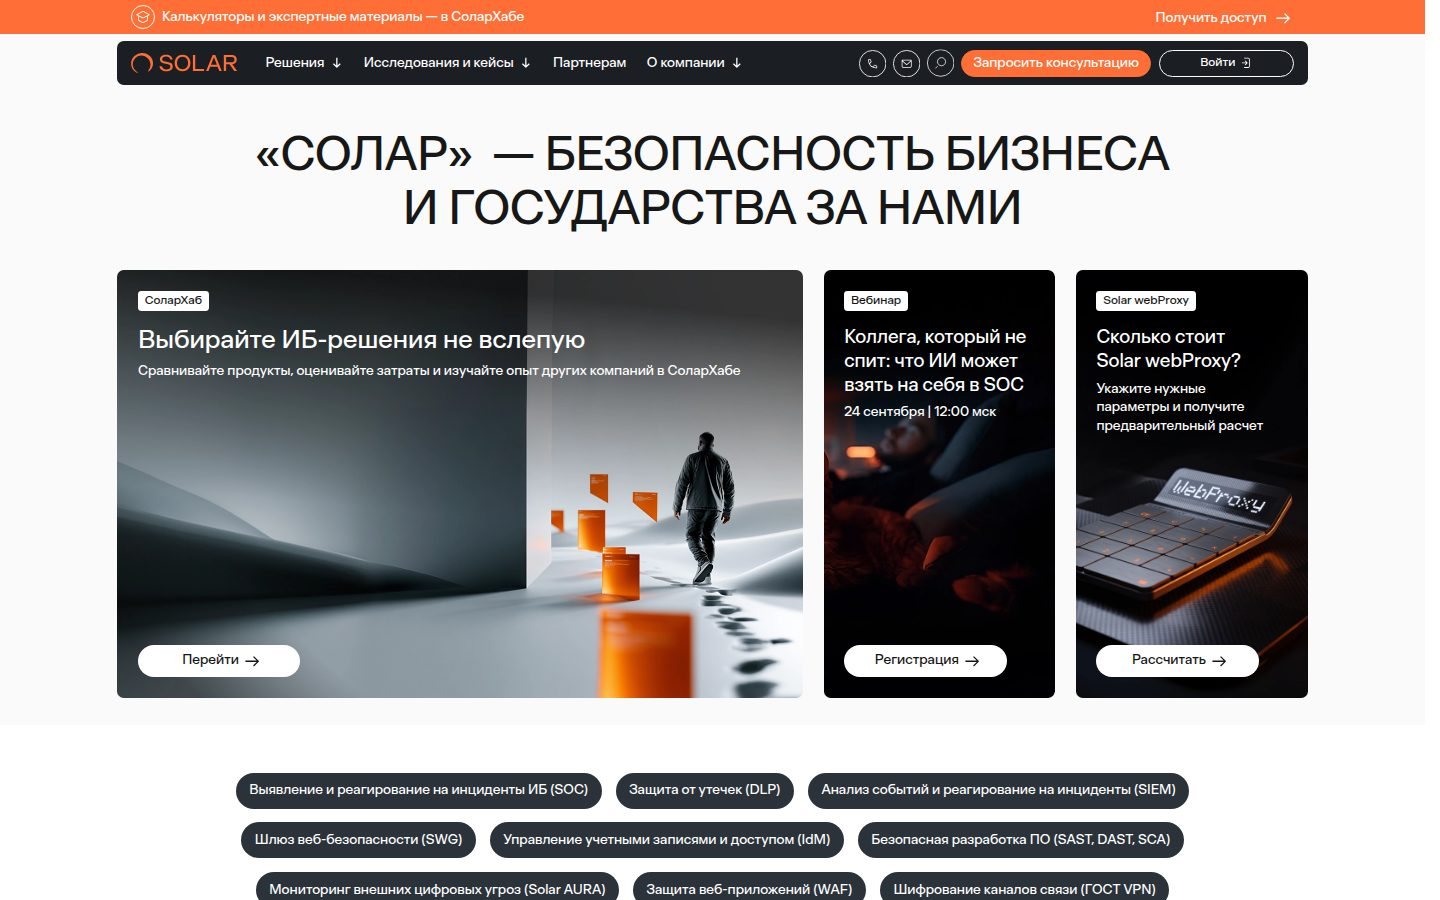Expand the Решения dropdown menu

pos(303,63)
